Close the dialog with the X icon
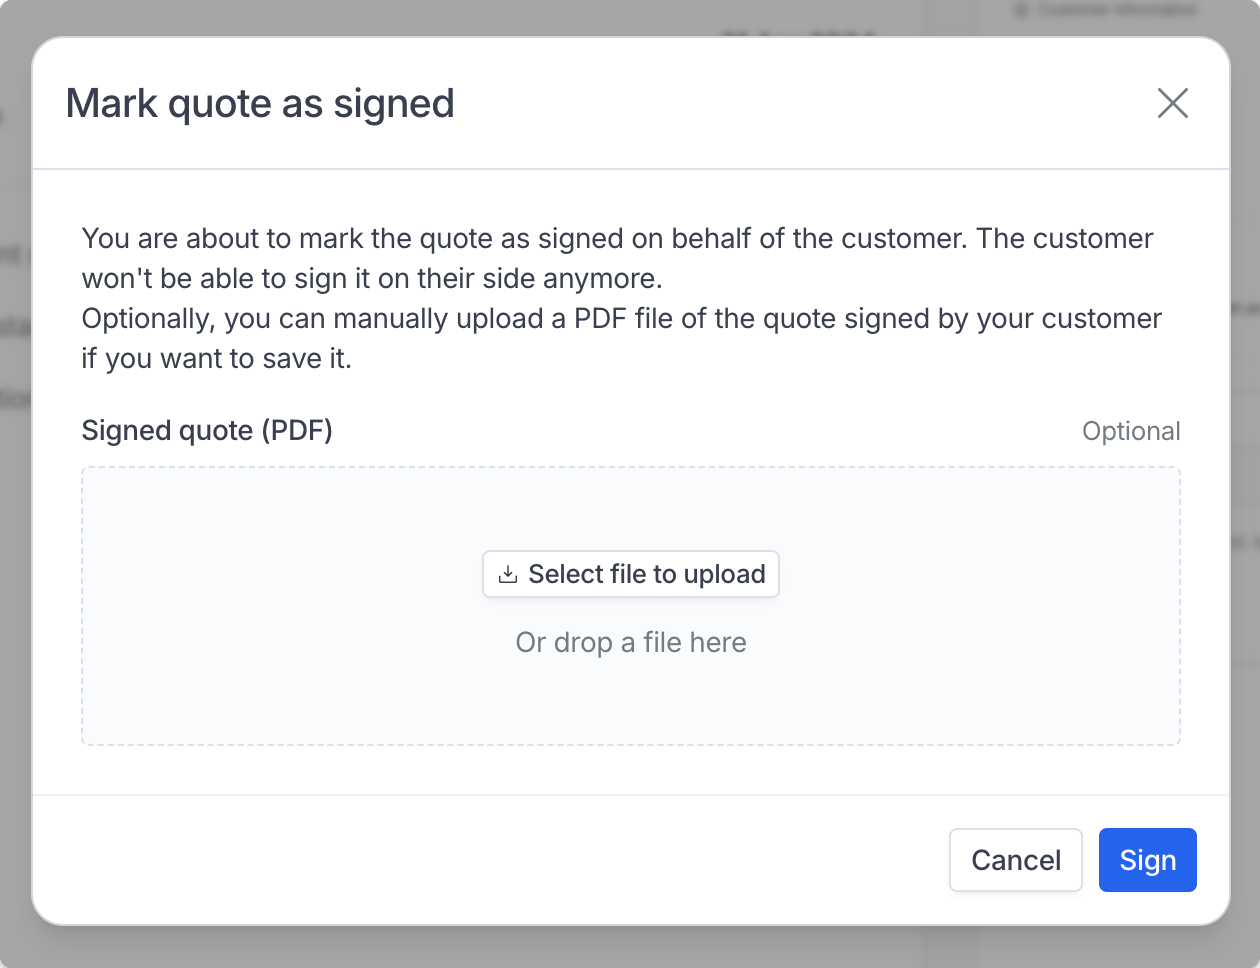Image resolution: width=1260 pixels, height=968 pixels. pos(1172,103)
